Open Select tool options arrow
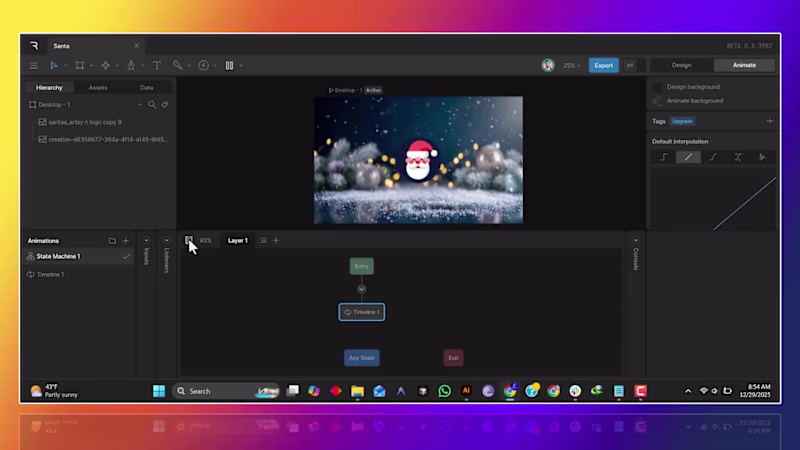This screenshot has width=800, height=450. pos(65,66)
